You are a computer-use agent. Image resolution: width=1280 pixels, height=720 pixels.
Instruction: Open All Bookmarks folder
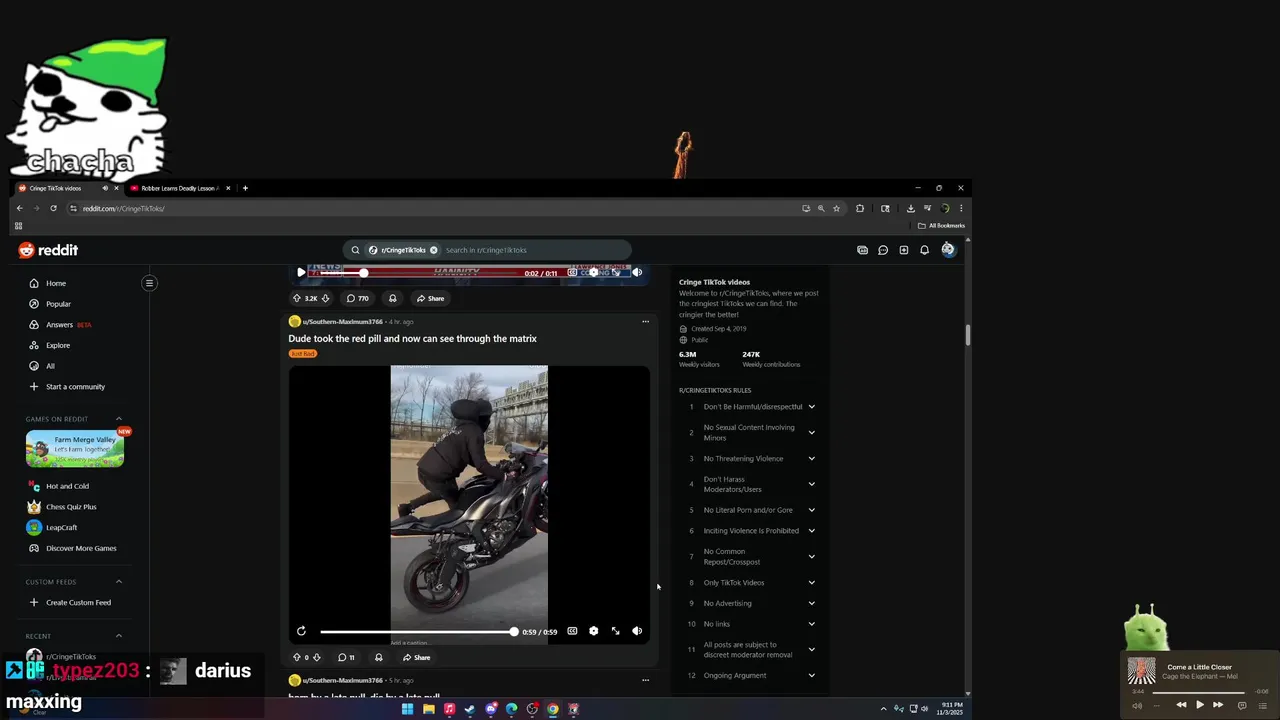[x=941, y=225]
